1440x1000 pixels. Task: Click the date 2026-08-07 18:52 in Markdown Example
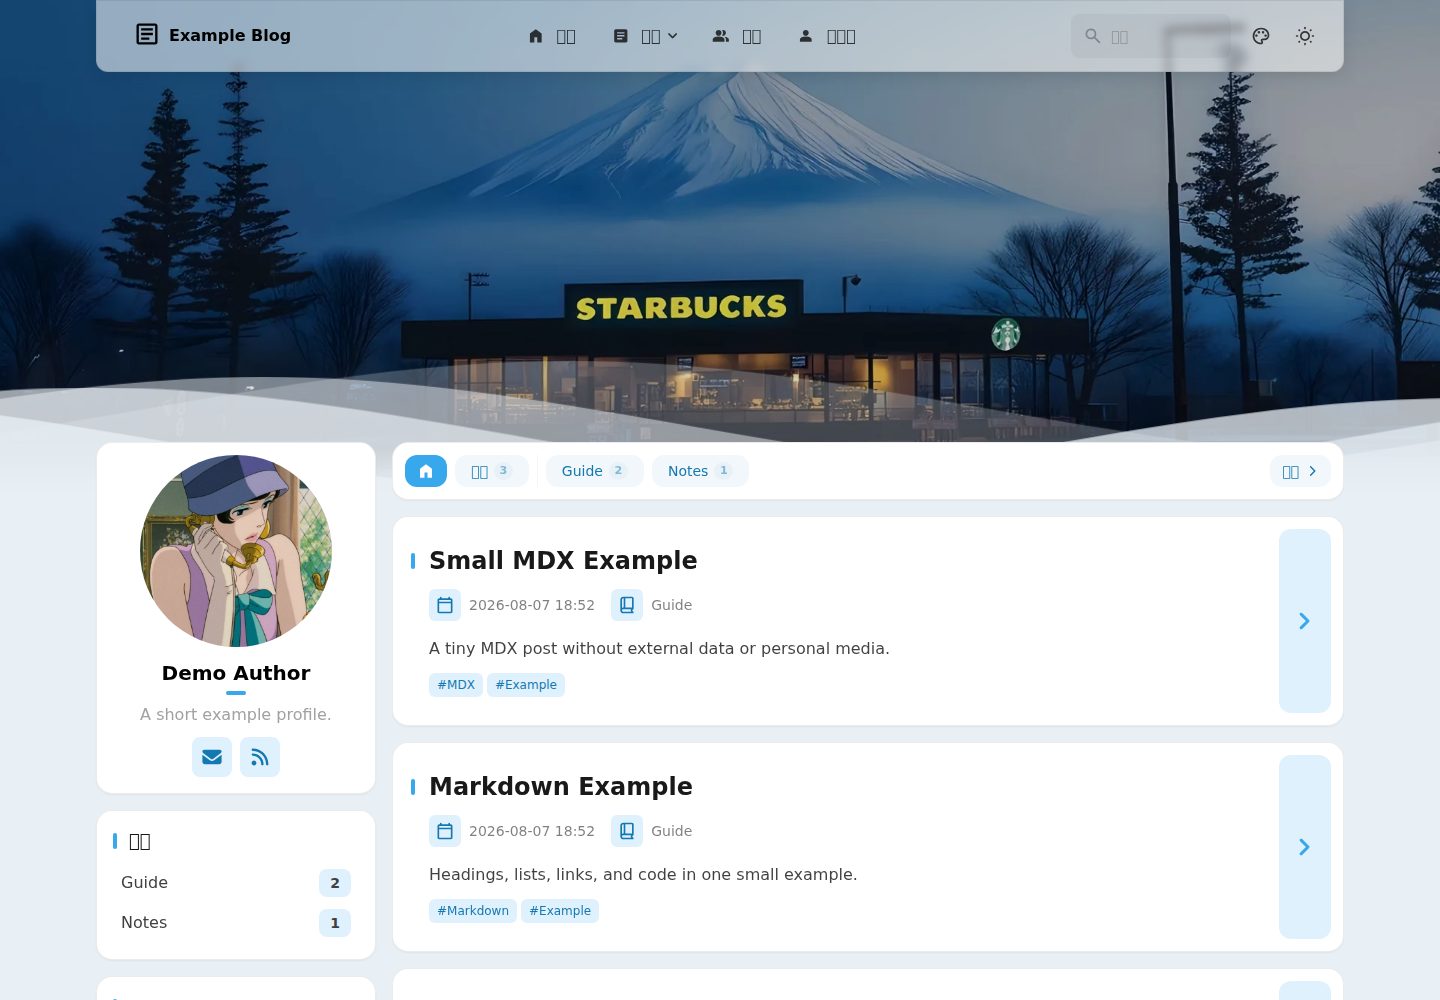(x=532, y=831)
